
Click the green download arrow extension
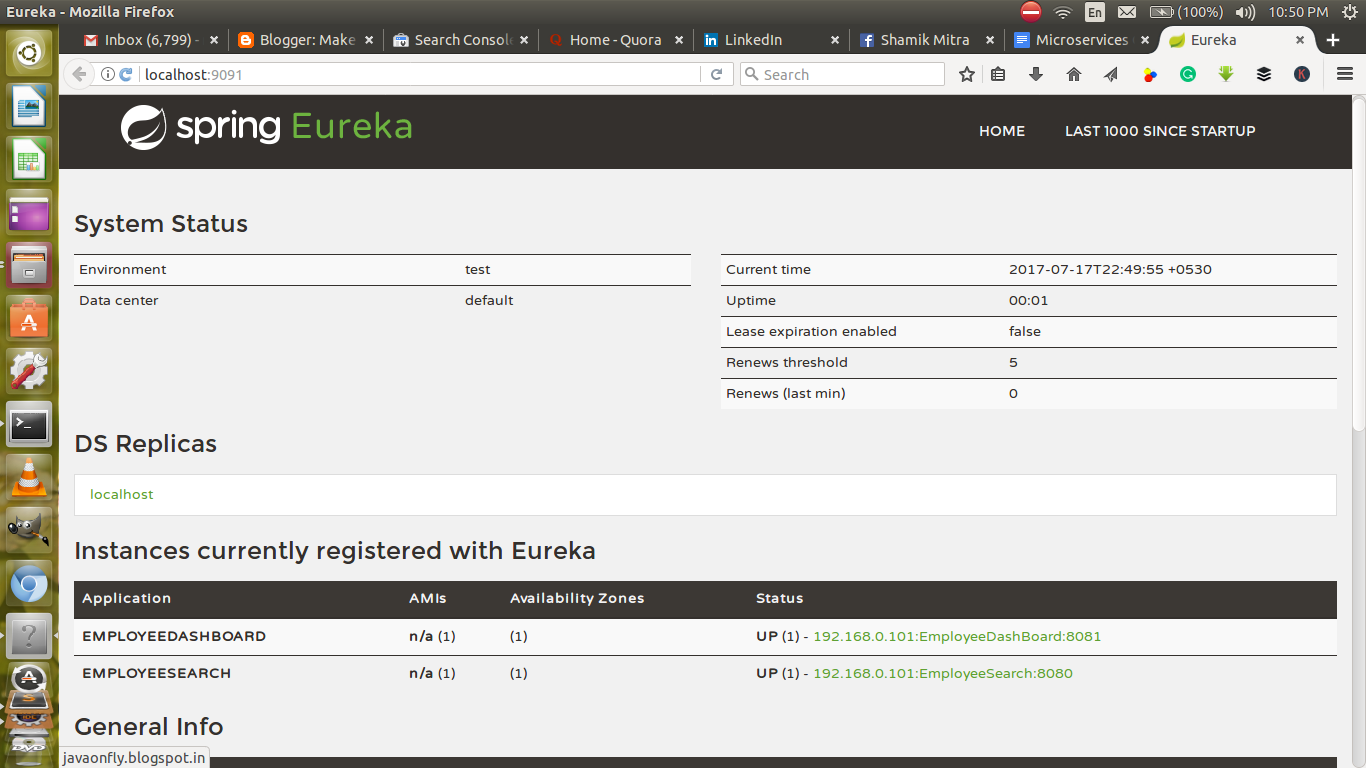click(x=1226, y=74)
